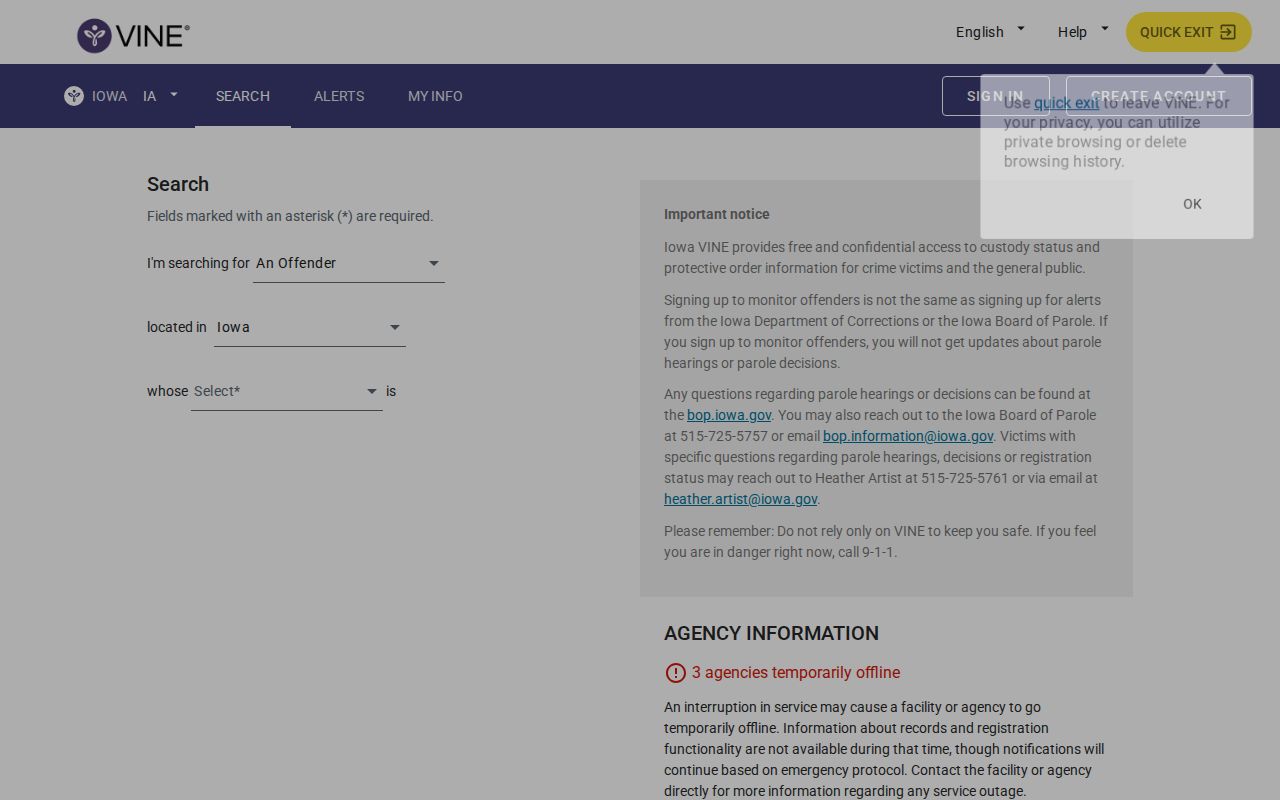Screen dimensions: 1280x800
Task: Open the bop.iowa.gov link
Action: point(729,415)
